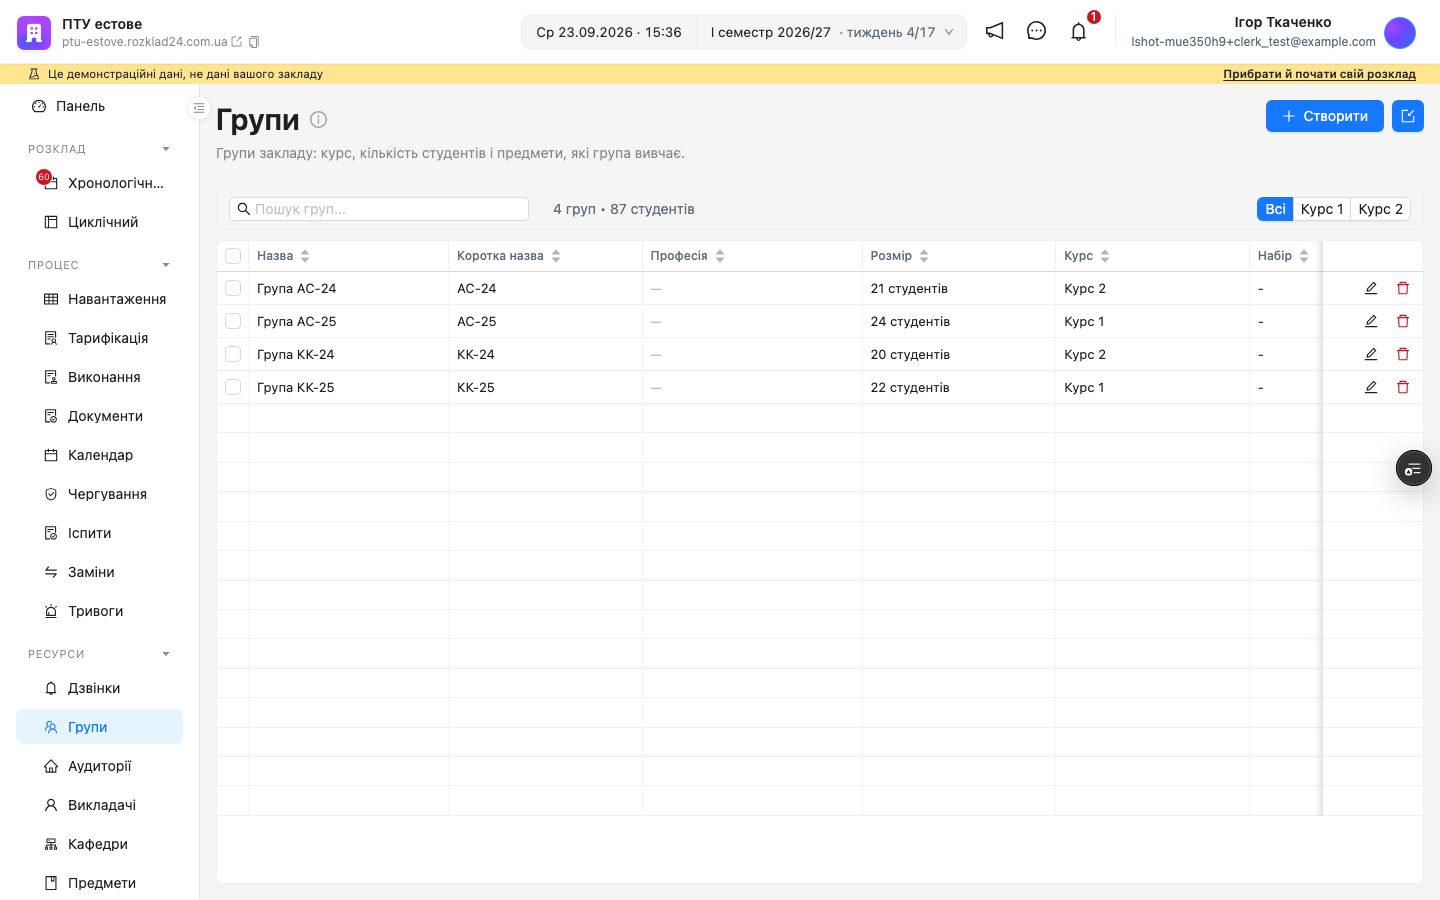This screenshot has height=900, width=1440.
Task: Copy site URL with copy icon
Action: coord(254,42)
